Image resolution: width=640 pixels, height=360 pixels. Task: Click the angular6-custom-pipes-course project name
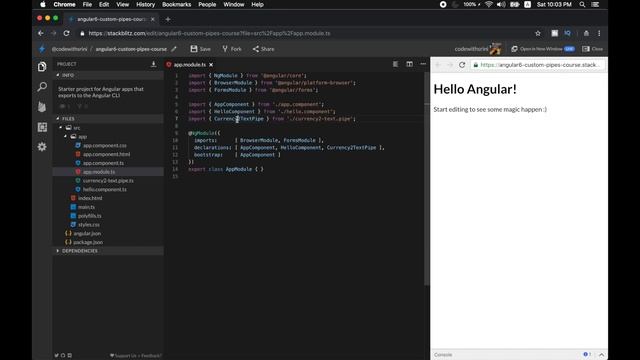(131, 49)
